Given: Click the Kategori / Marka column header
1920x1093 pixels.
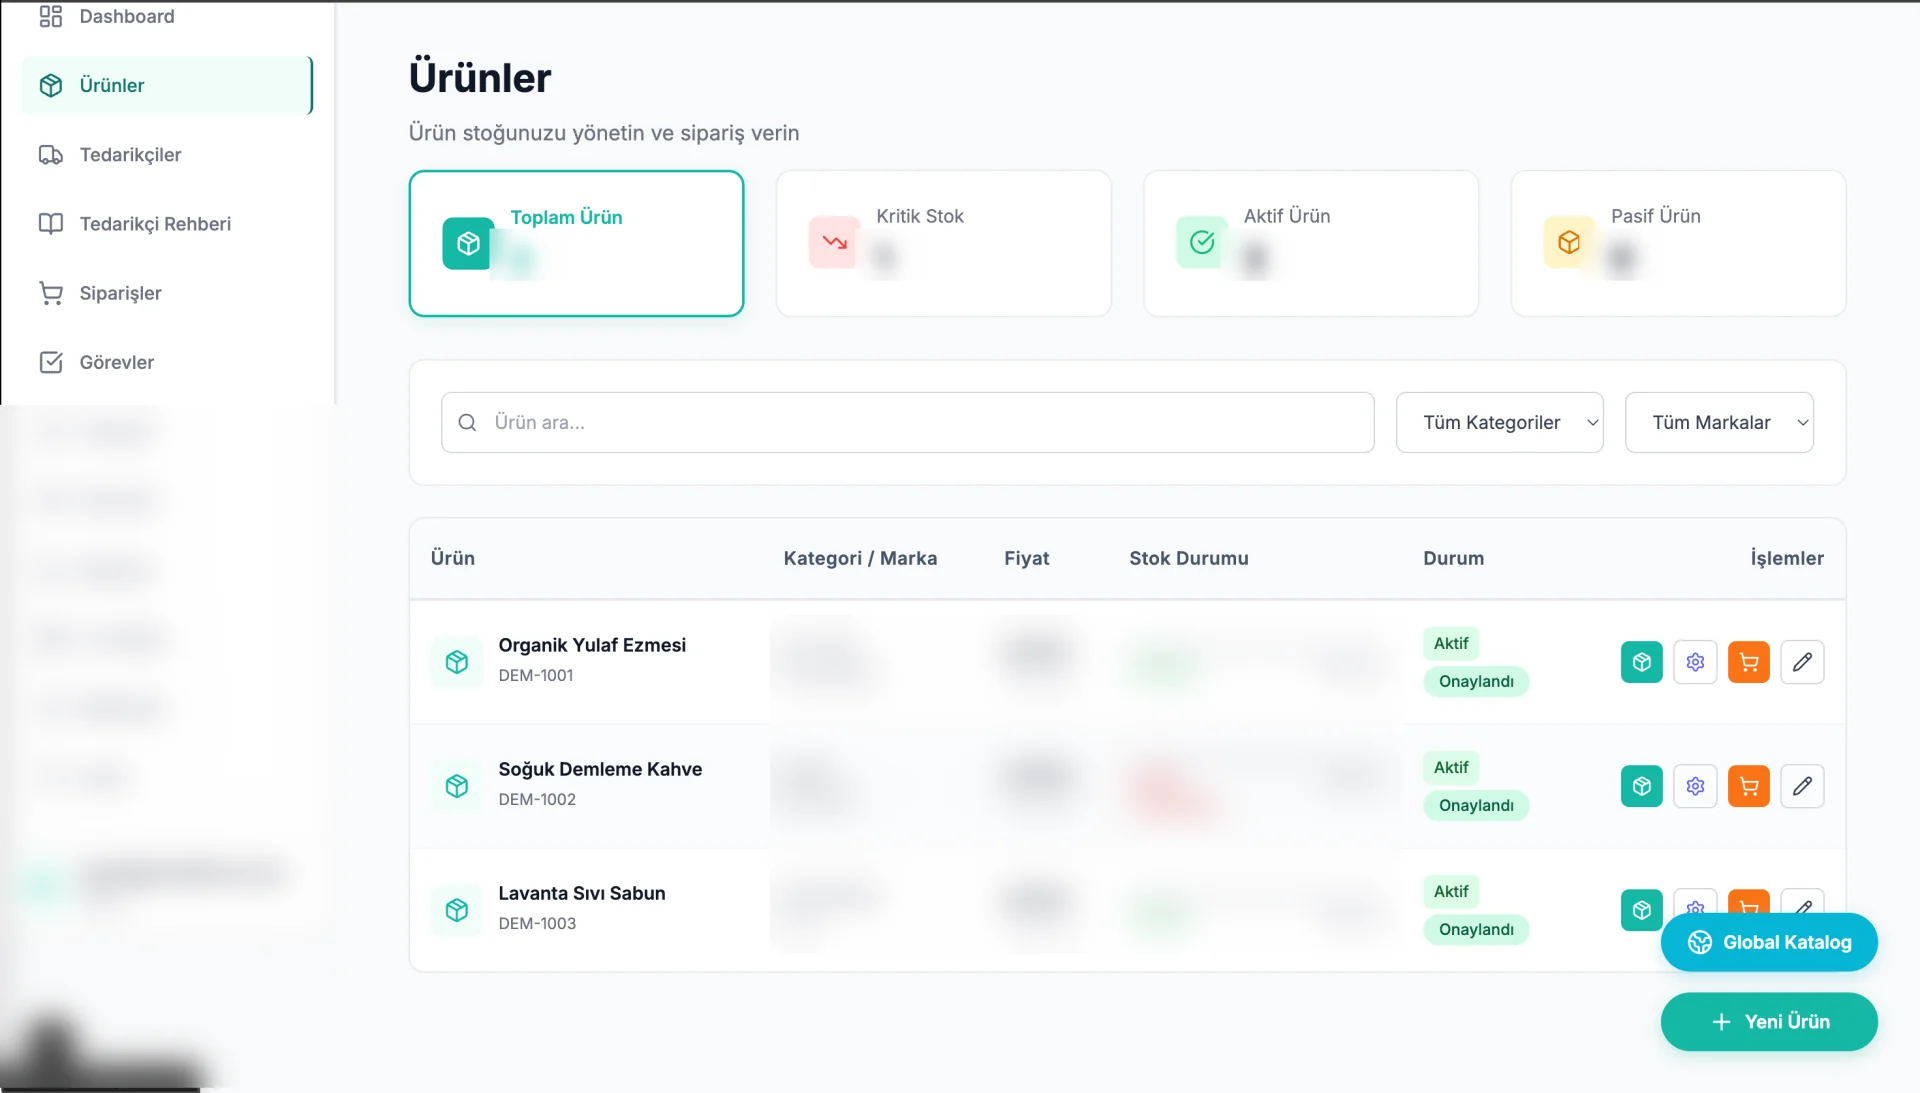Looking at the screenshot, I should pyautogui.click(x=860, y=558).
